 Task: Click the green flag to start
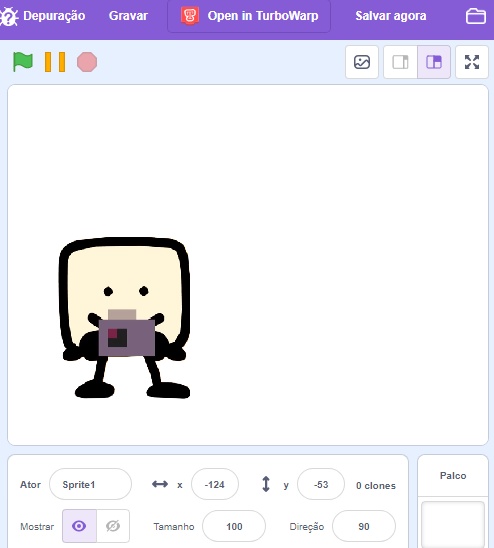click(23, 62)
